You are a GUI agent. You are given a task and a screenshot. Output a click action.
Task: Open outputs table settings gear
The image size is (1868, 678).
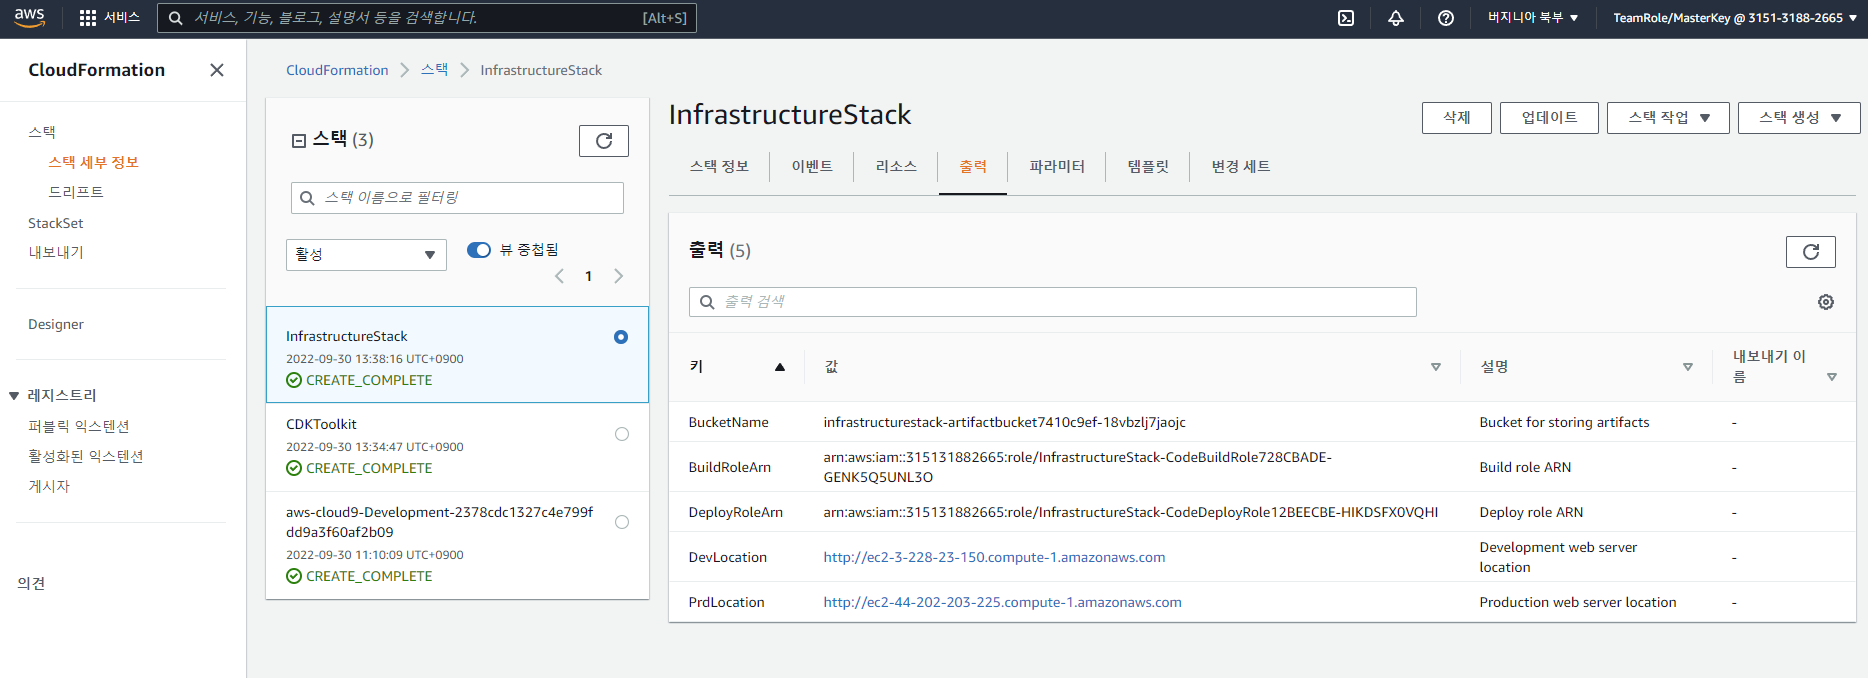click(1826, 302)
